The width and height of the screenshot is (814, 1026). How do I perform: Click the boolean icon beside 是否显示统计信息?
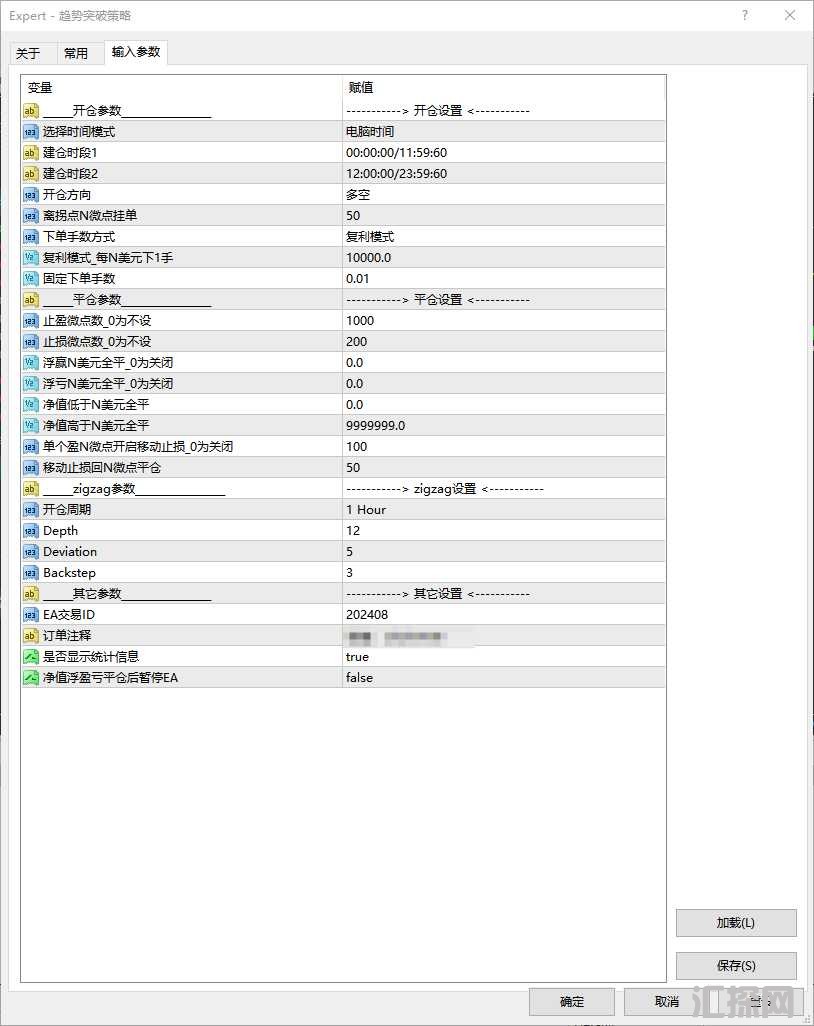(x=31, y=657)
